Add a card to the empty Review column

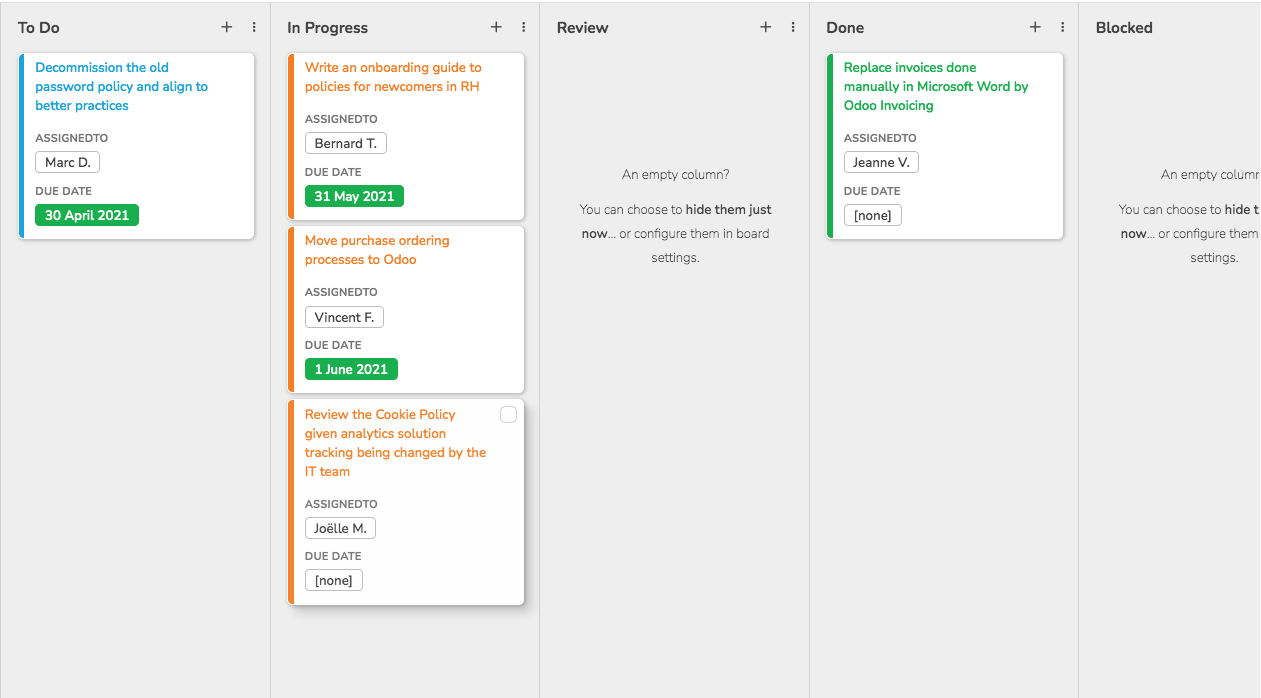click(765, 27)
